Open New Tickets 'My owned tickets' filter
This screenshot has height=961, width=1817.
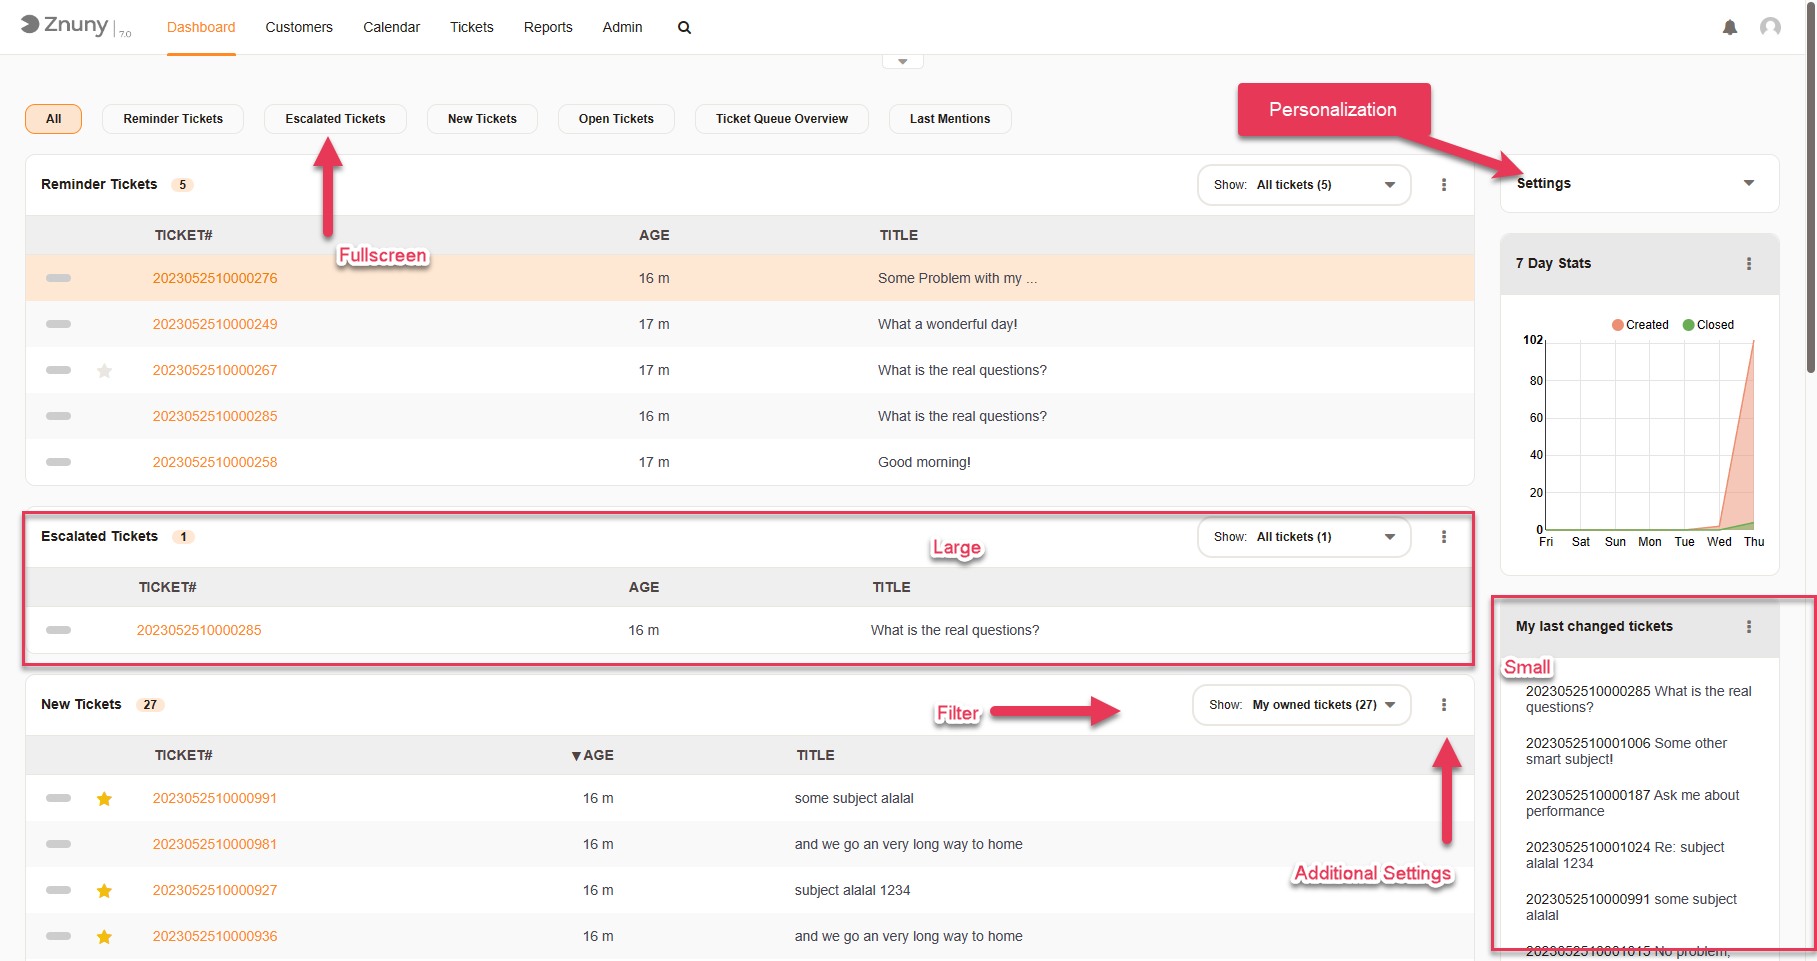(1301, 705)
